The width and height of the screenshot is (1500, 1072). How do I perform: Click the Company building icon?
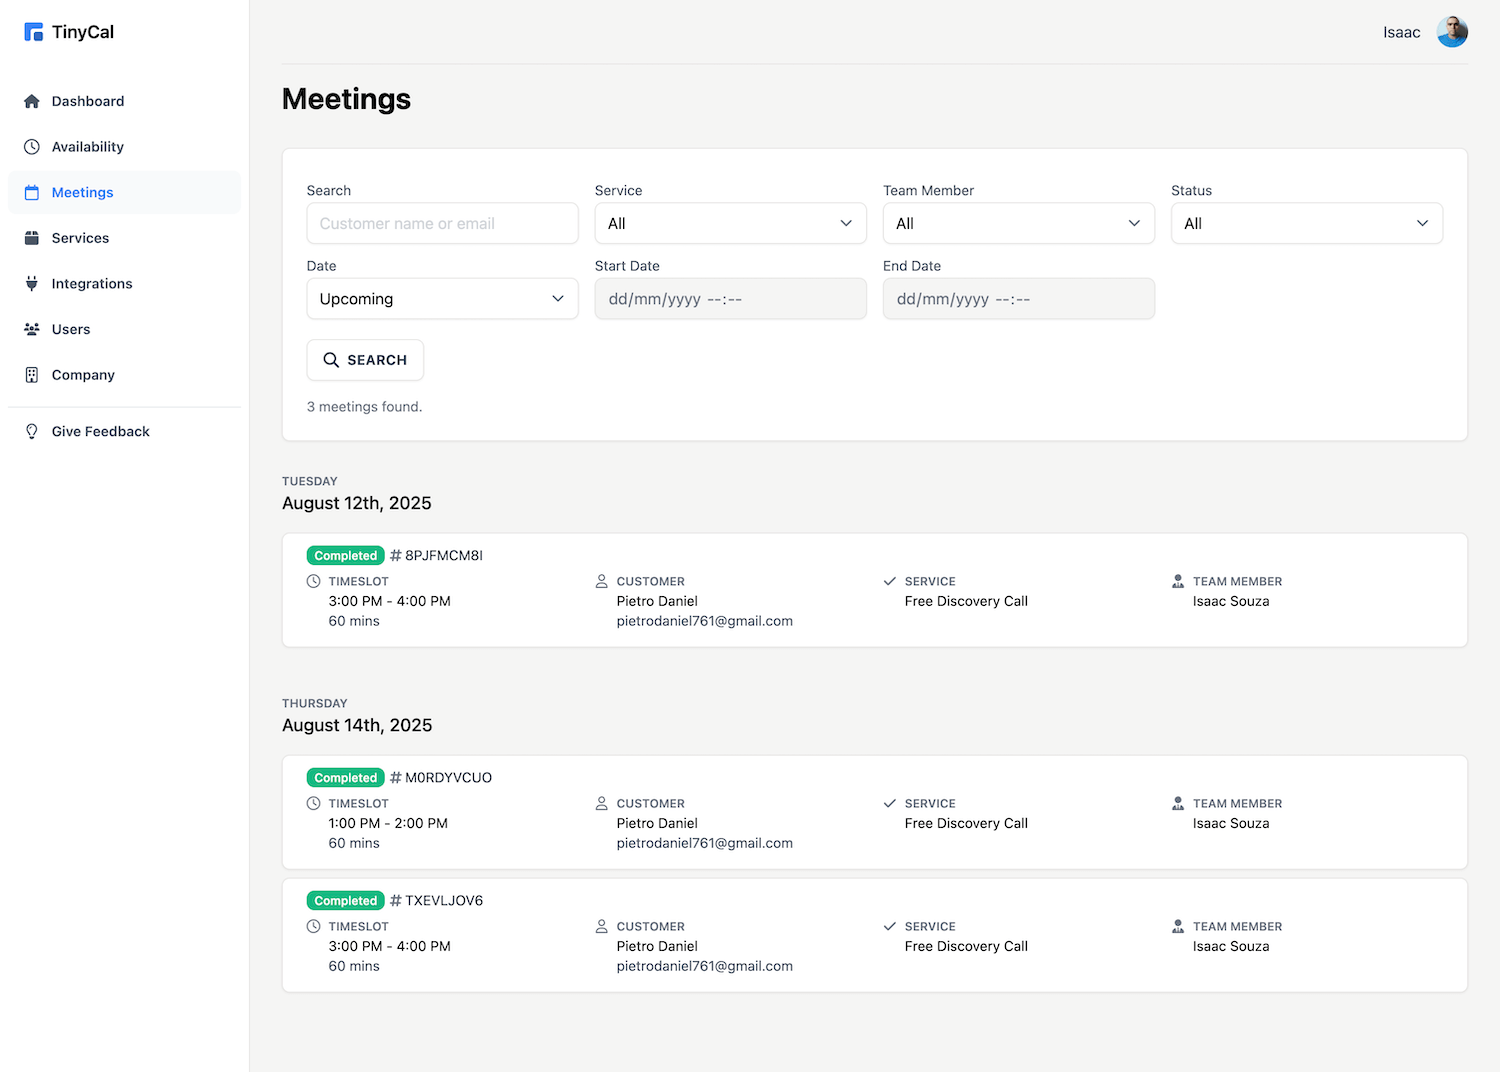(x=32, y=375)
